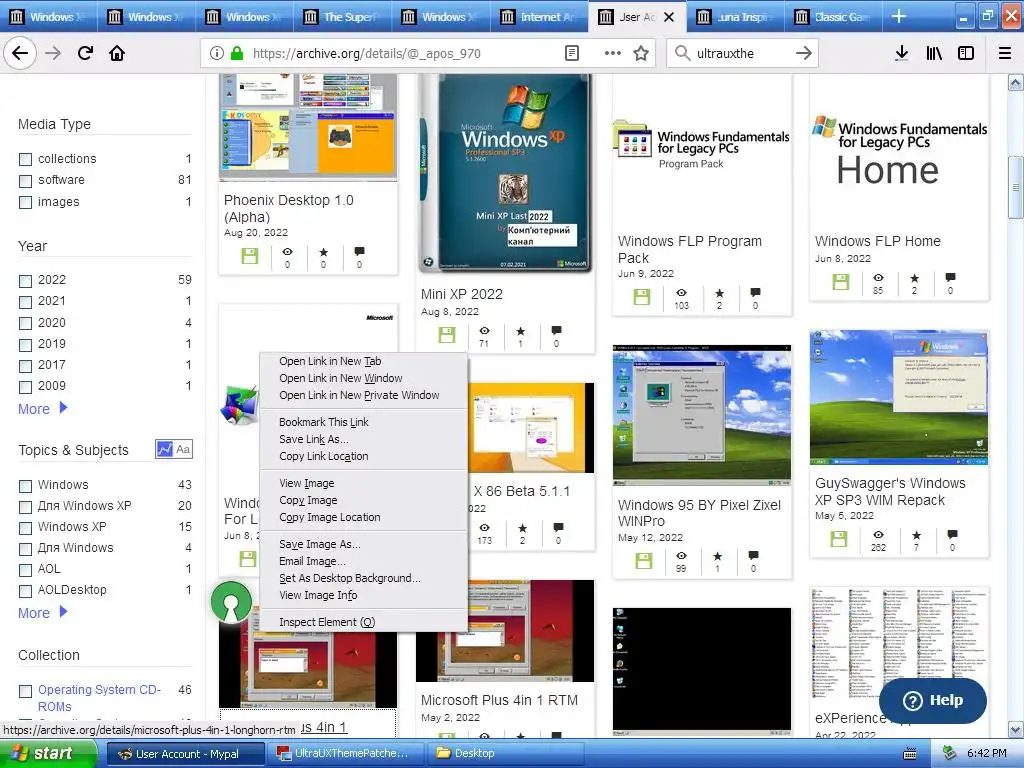Submit search with the arrow button

coord(803,53)
